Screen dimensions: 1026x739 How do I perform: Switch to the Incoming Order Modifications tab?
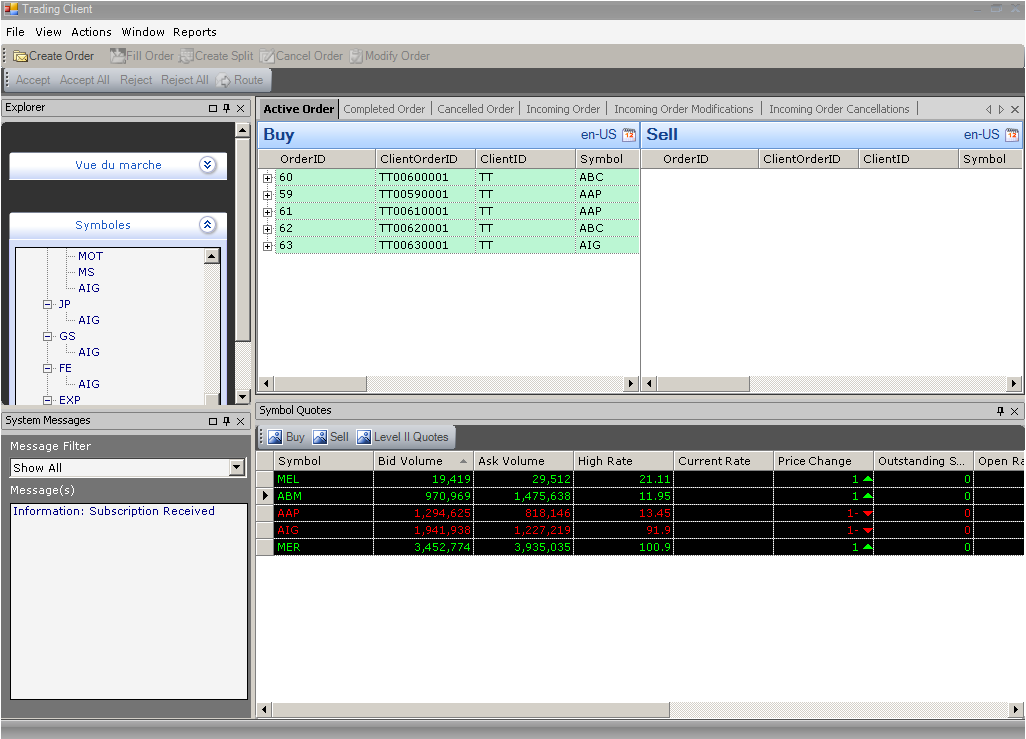point(683,109)
